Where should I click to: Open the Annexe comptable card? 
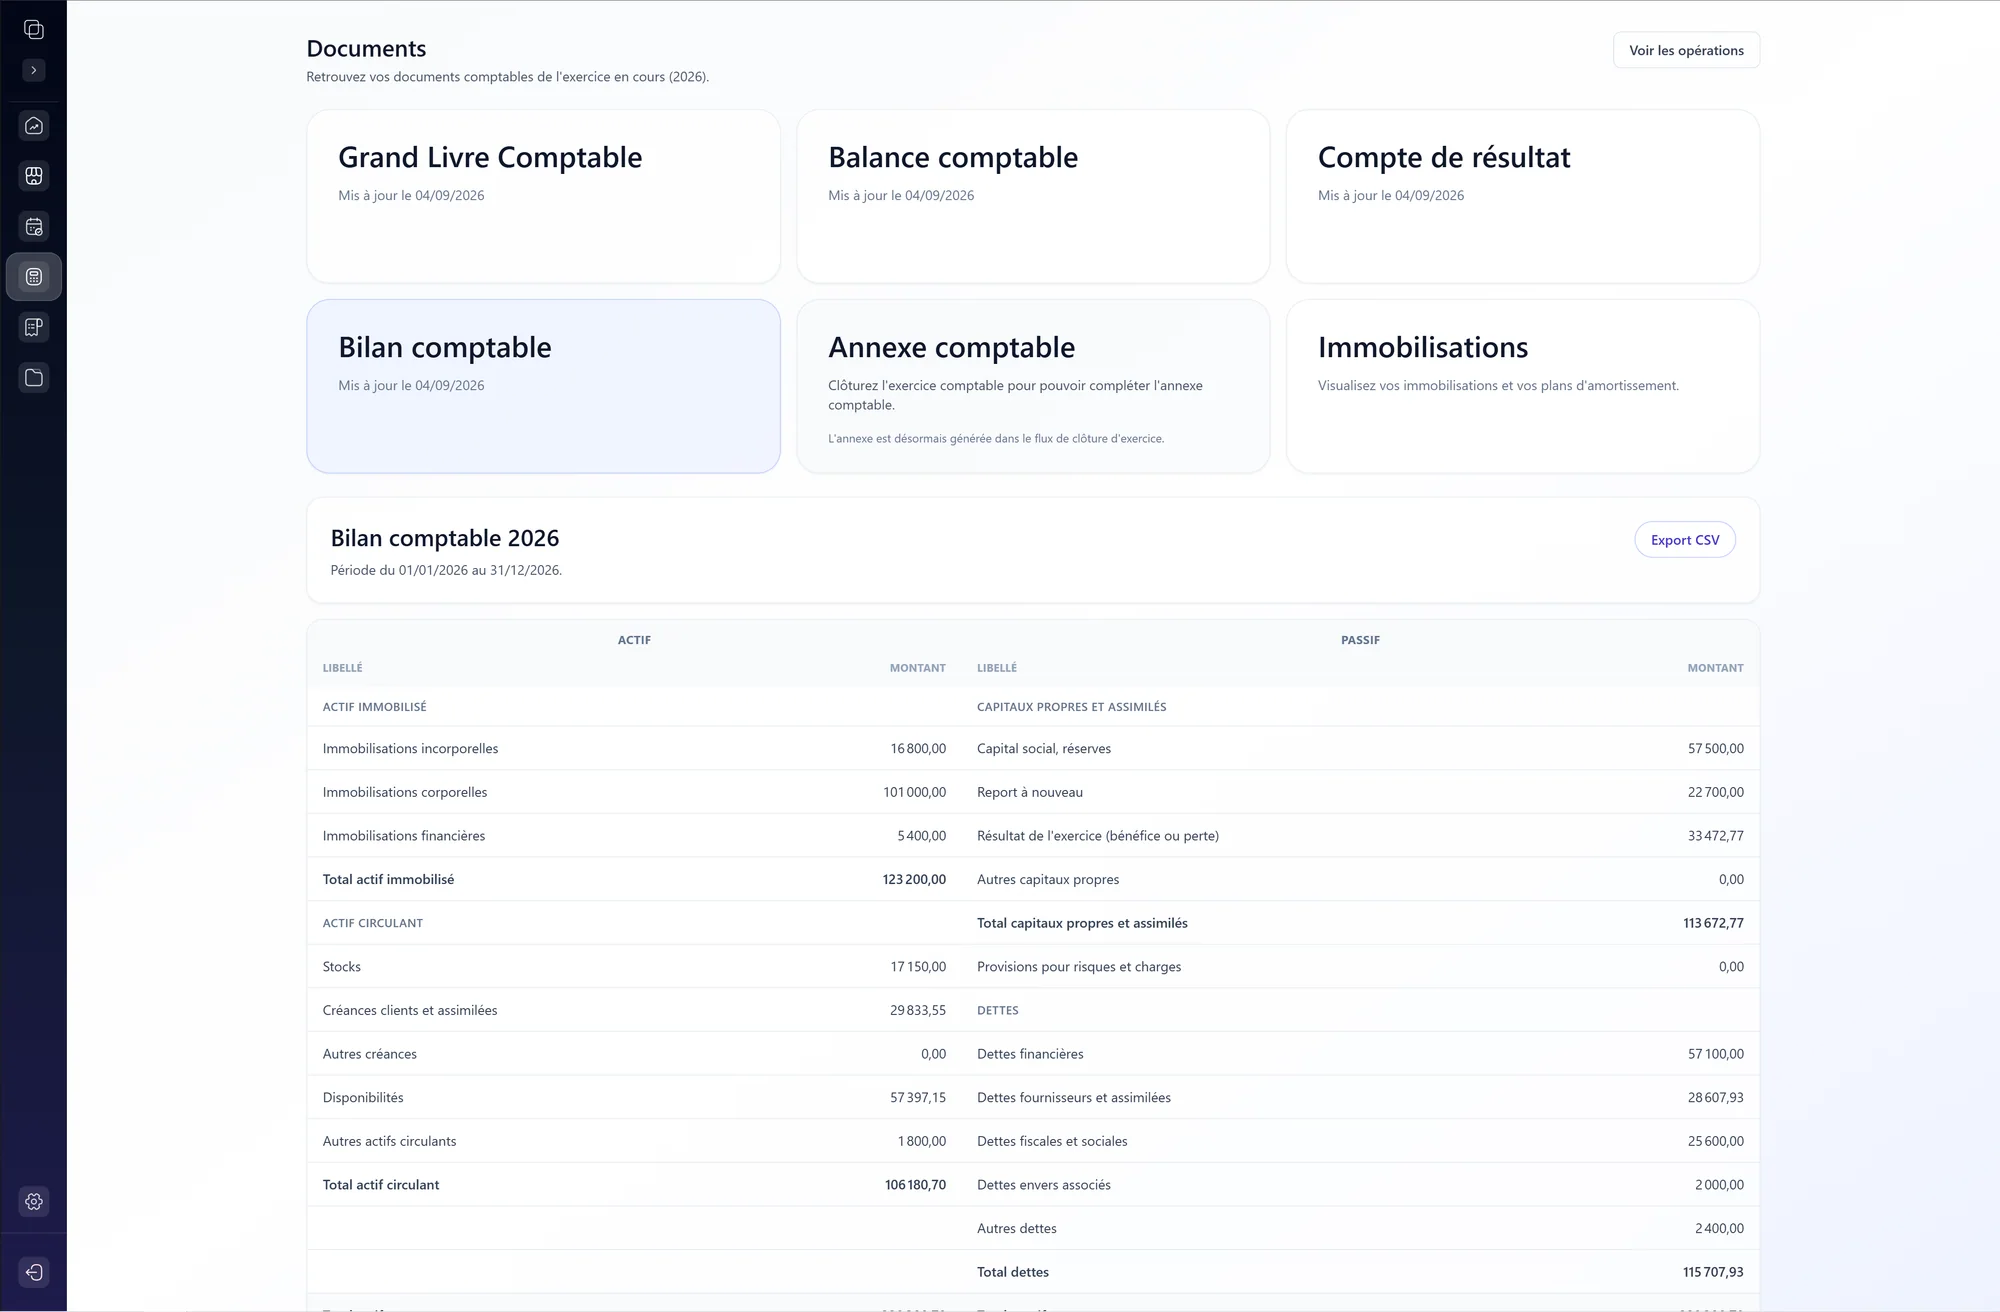tap(1033, 386)
